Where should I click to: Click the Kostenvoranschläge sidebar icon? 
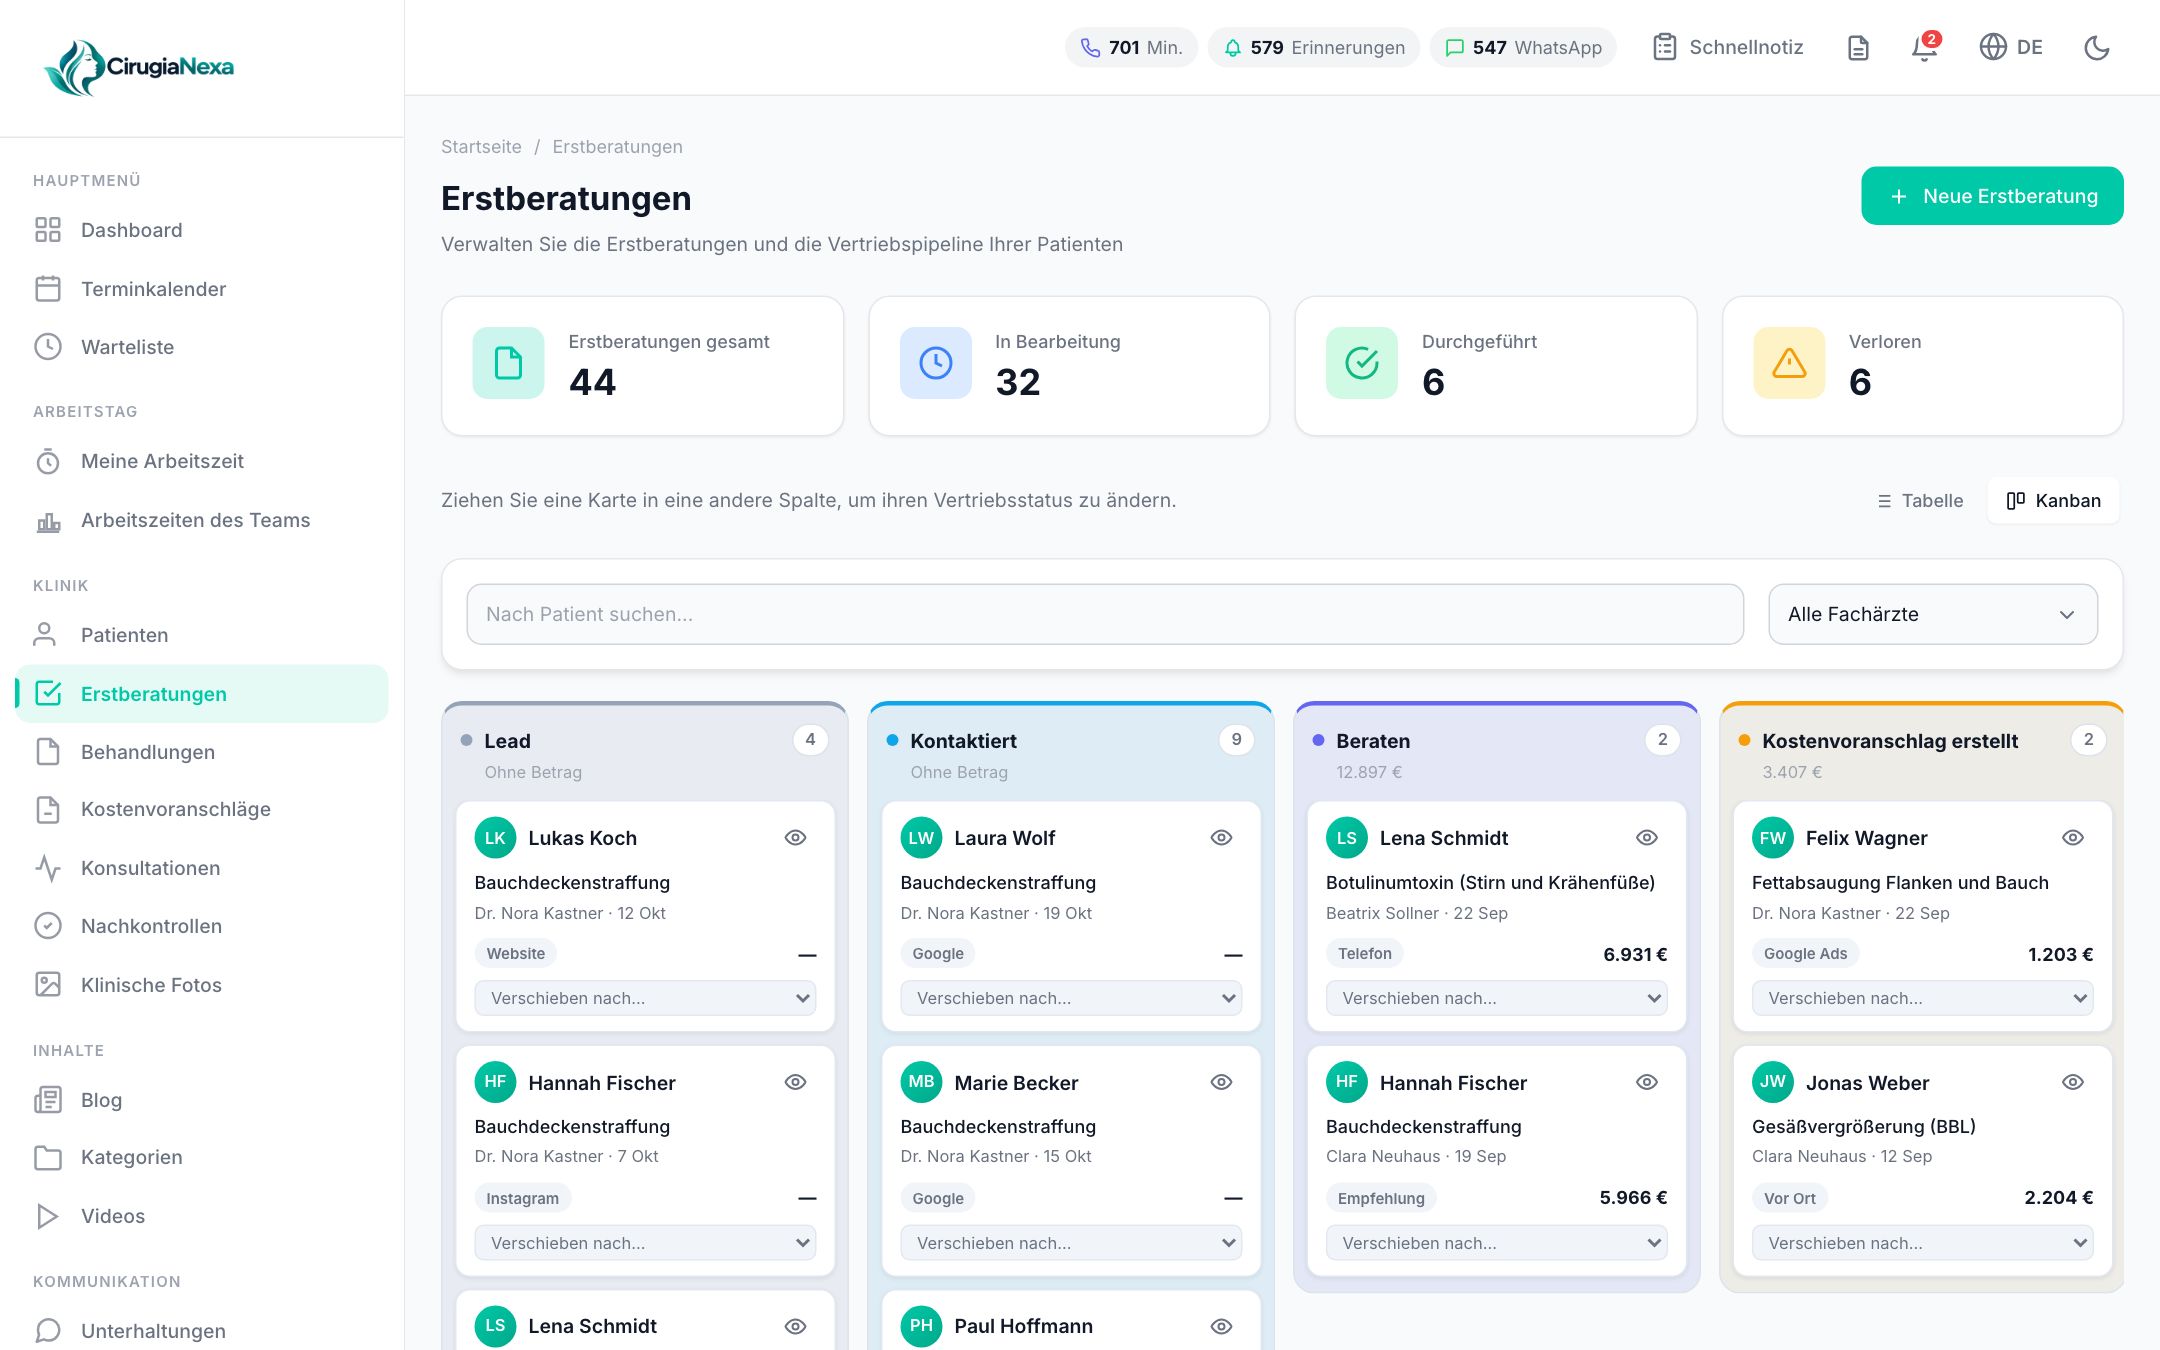click(48, 809)
